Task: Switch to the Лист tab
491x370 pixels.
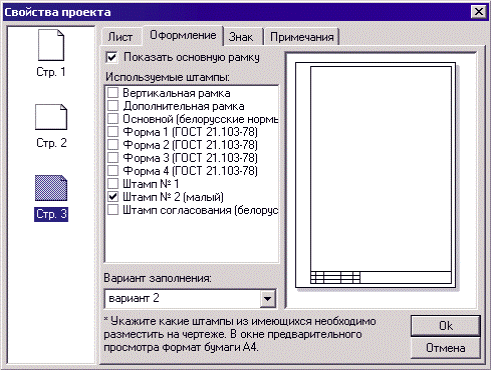Action: [120, 37]
